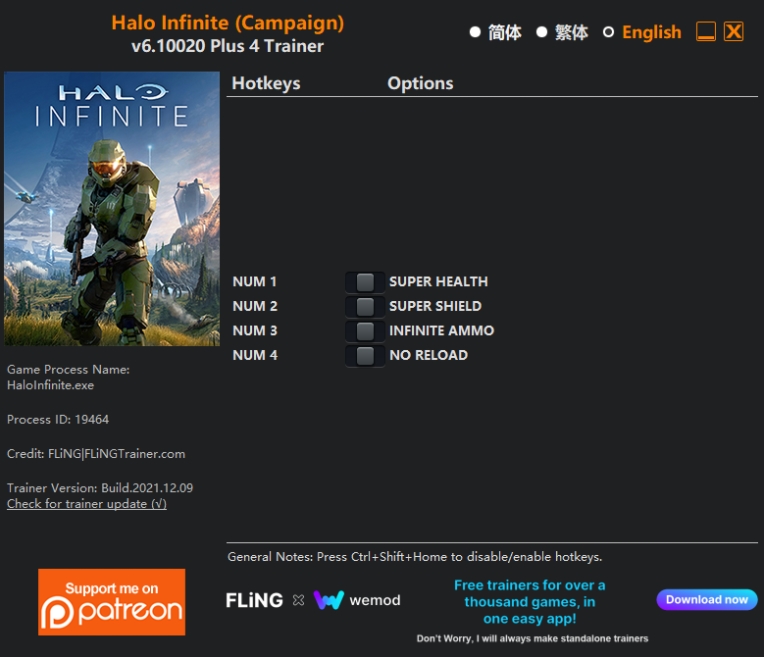
Task: Click the v6.10020 Plus 4 Trainer text
Action: click(228, 46)
